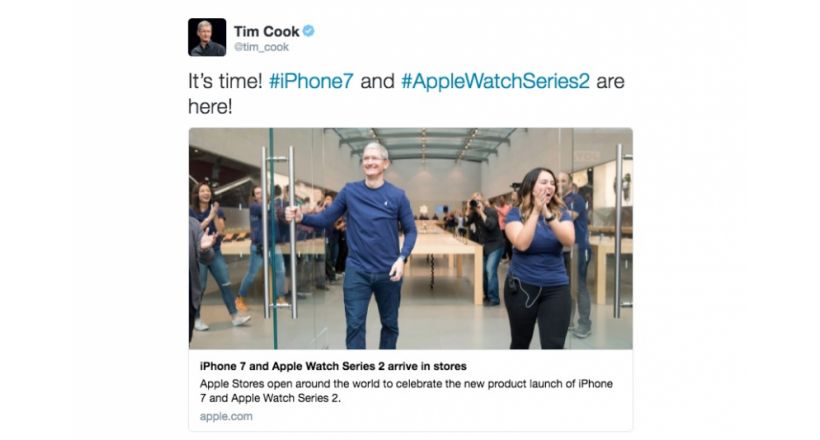Open the #iPhone7 hashtag
Viewport: 820px width, 440px height.
click(x=311, y=81)
